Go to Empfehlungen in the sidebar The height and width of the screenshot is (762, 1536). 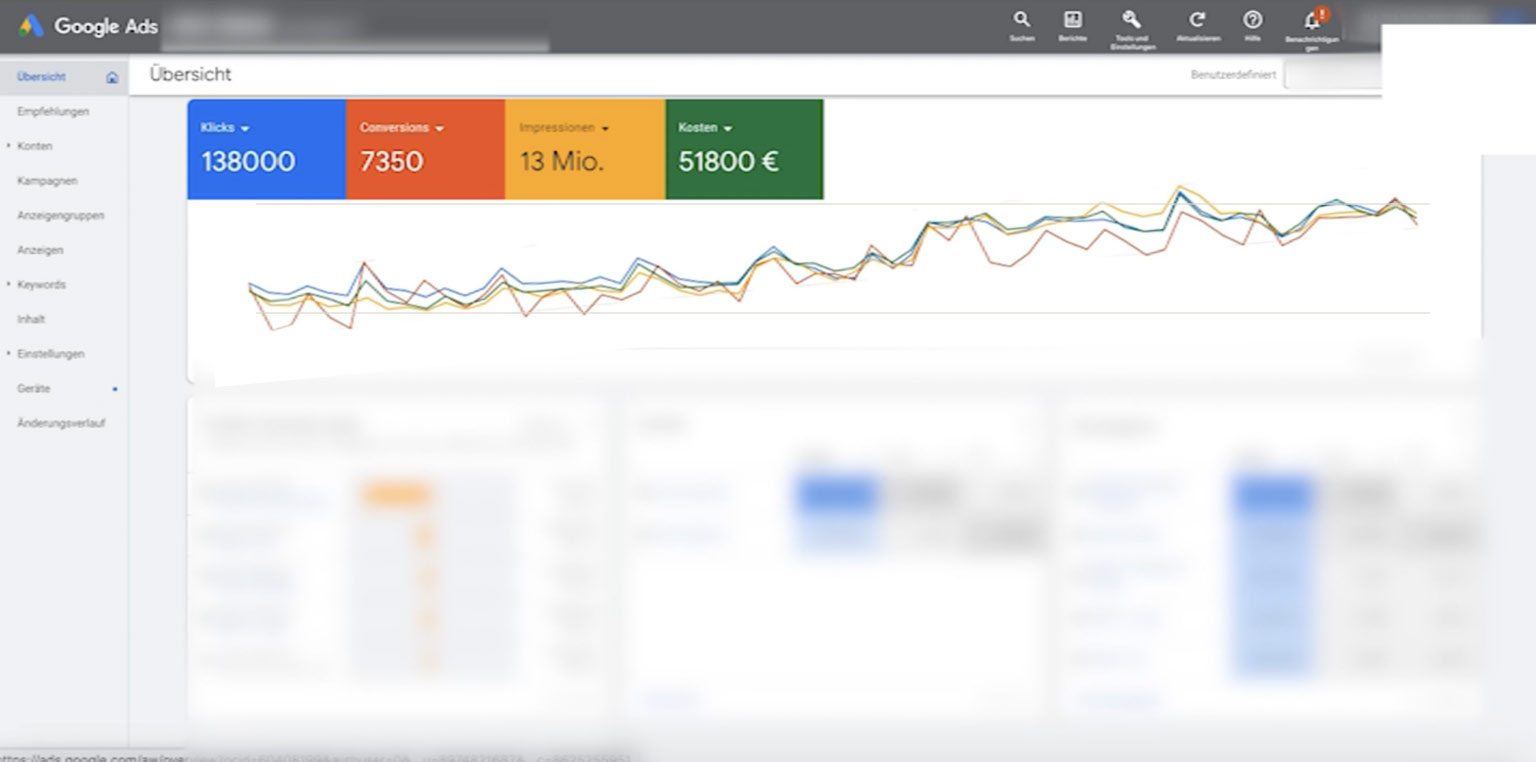(53, 112)
